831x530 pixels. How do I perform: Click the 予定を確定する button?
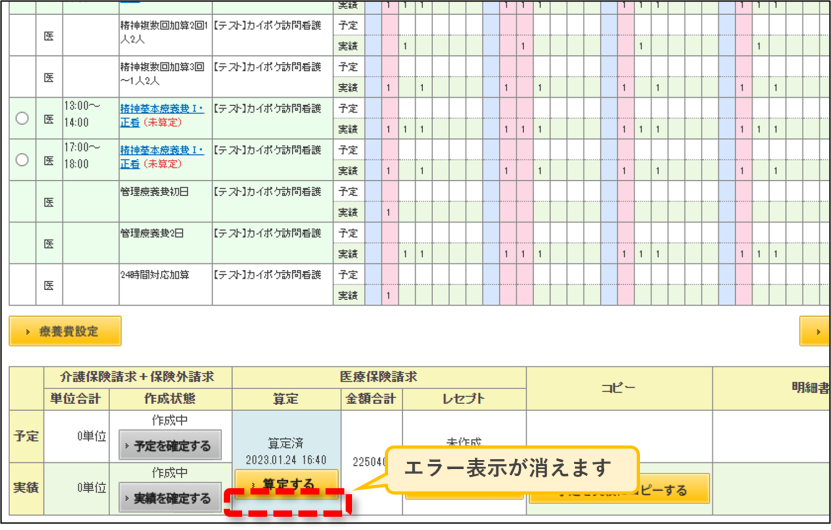click(170, 446)
